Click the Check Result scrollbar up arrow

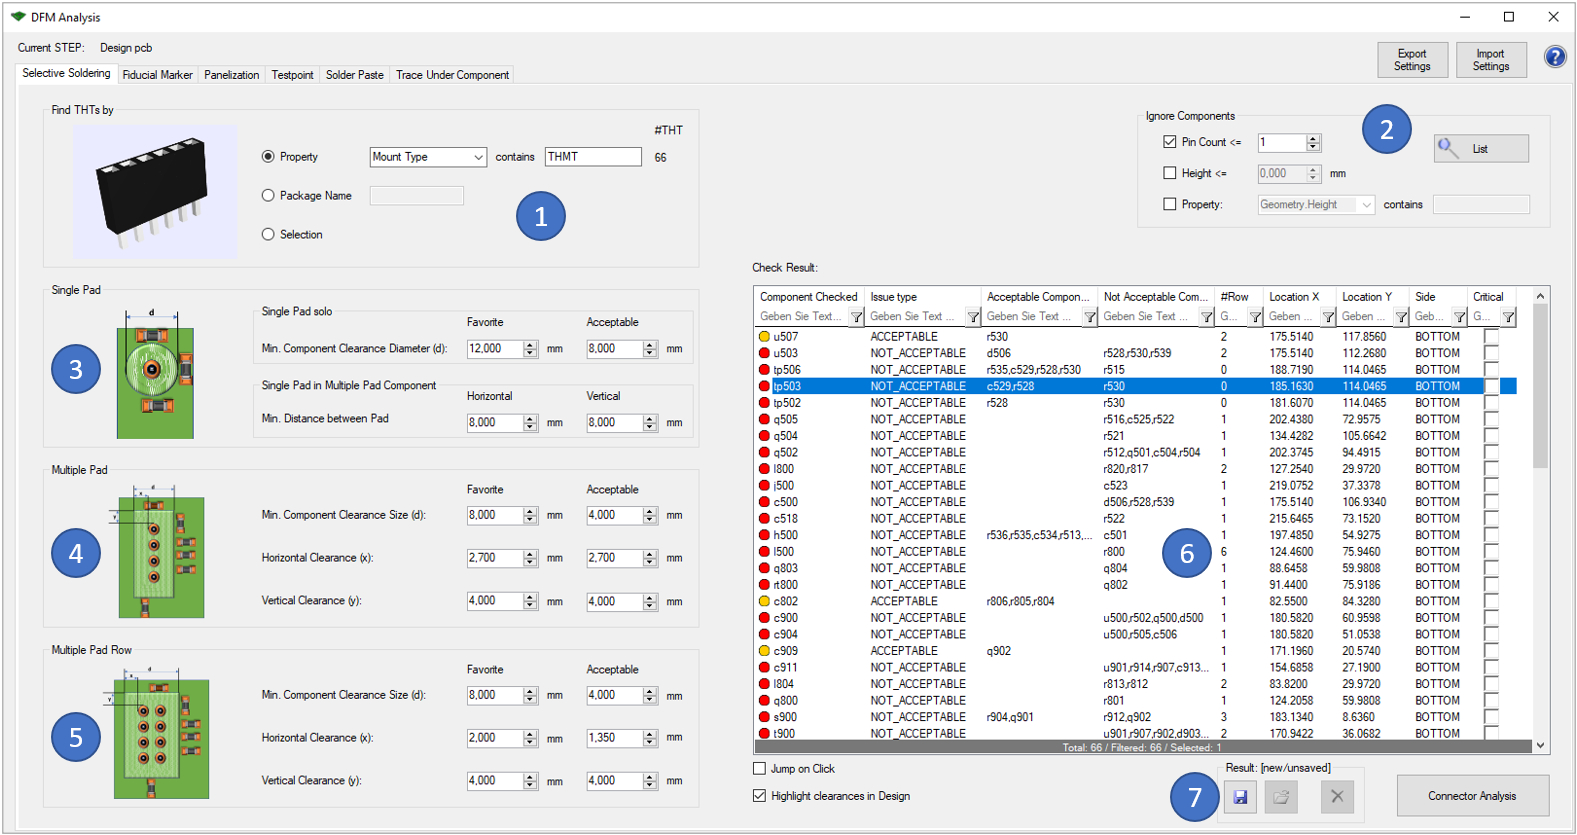(x=1540, y=296)
